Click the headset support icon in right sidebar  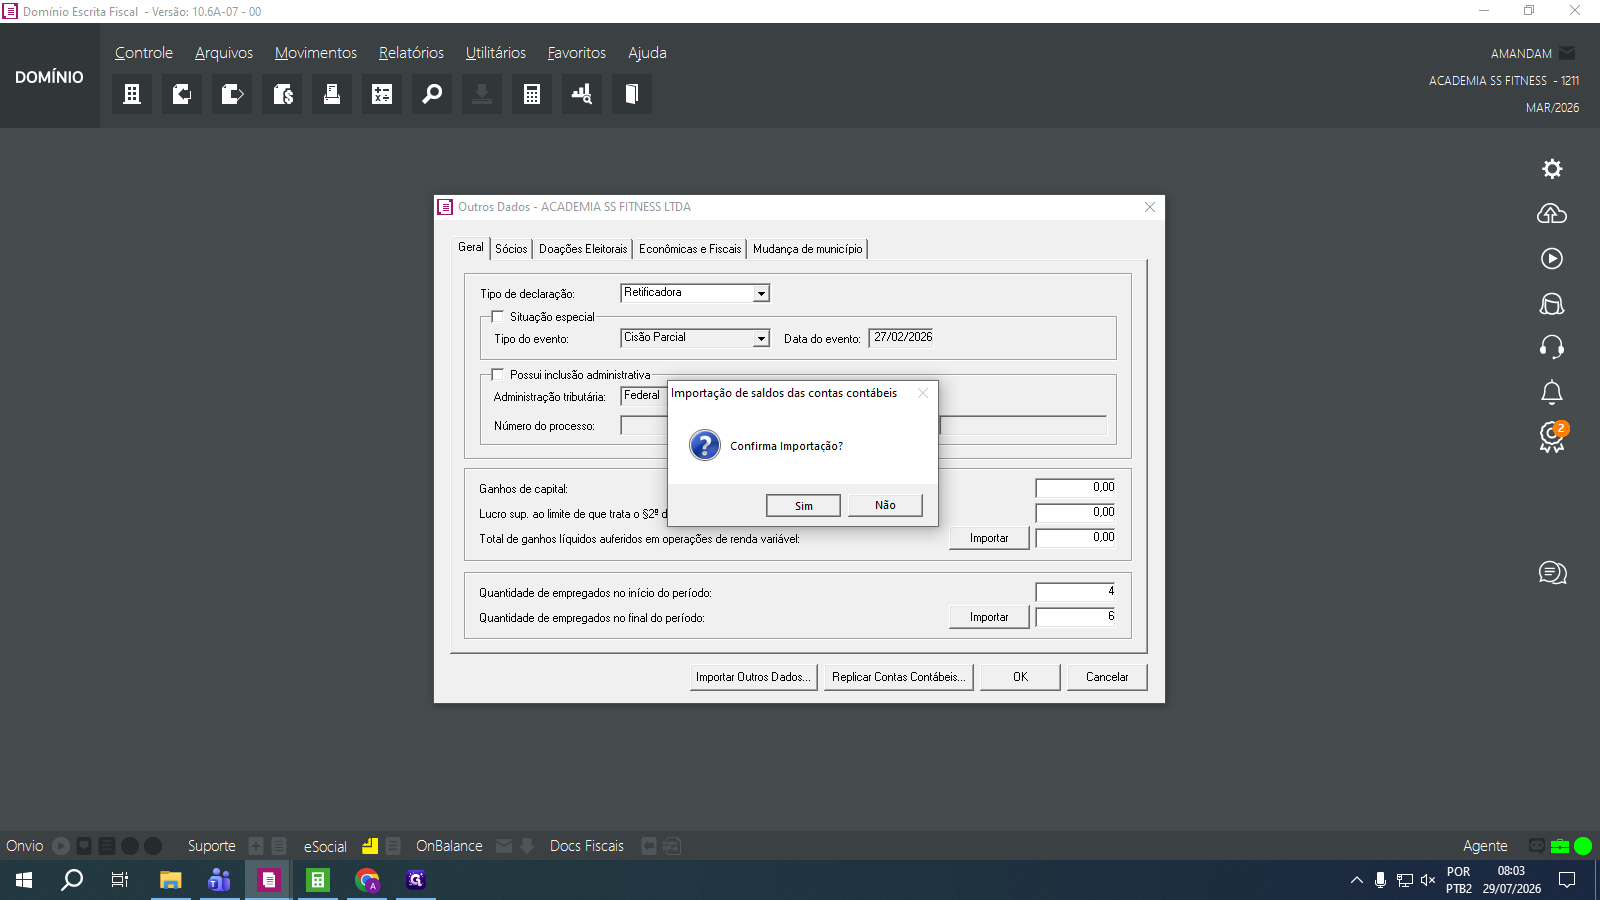pyautogui.click(x=1552, y=347)
